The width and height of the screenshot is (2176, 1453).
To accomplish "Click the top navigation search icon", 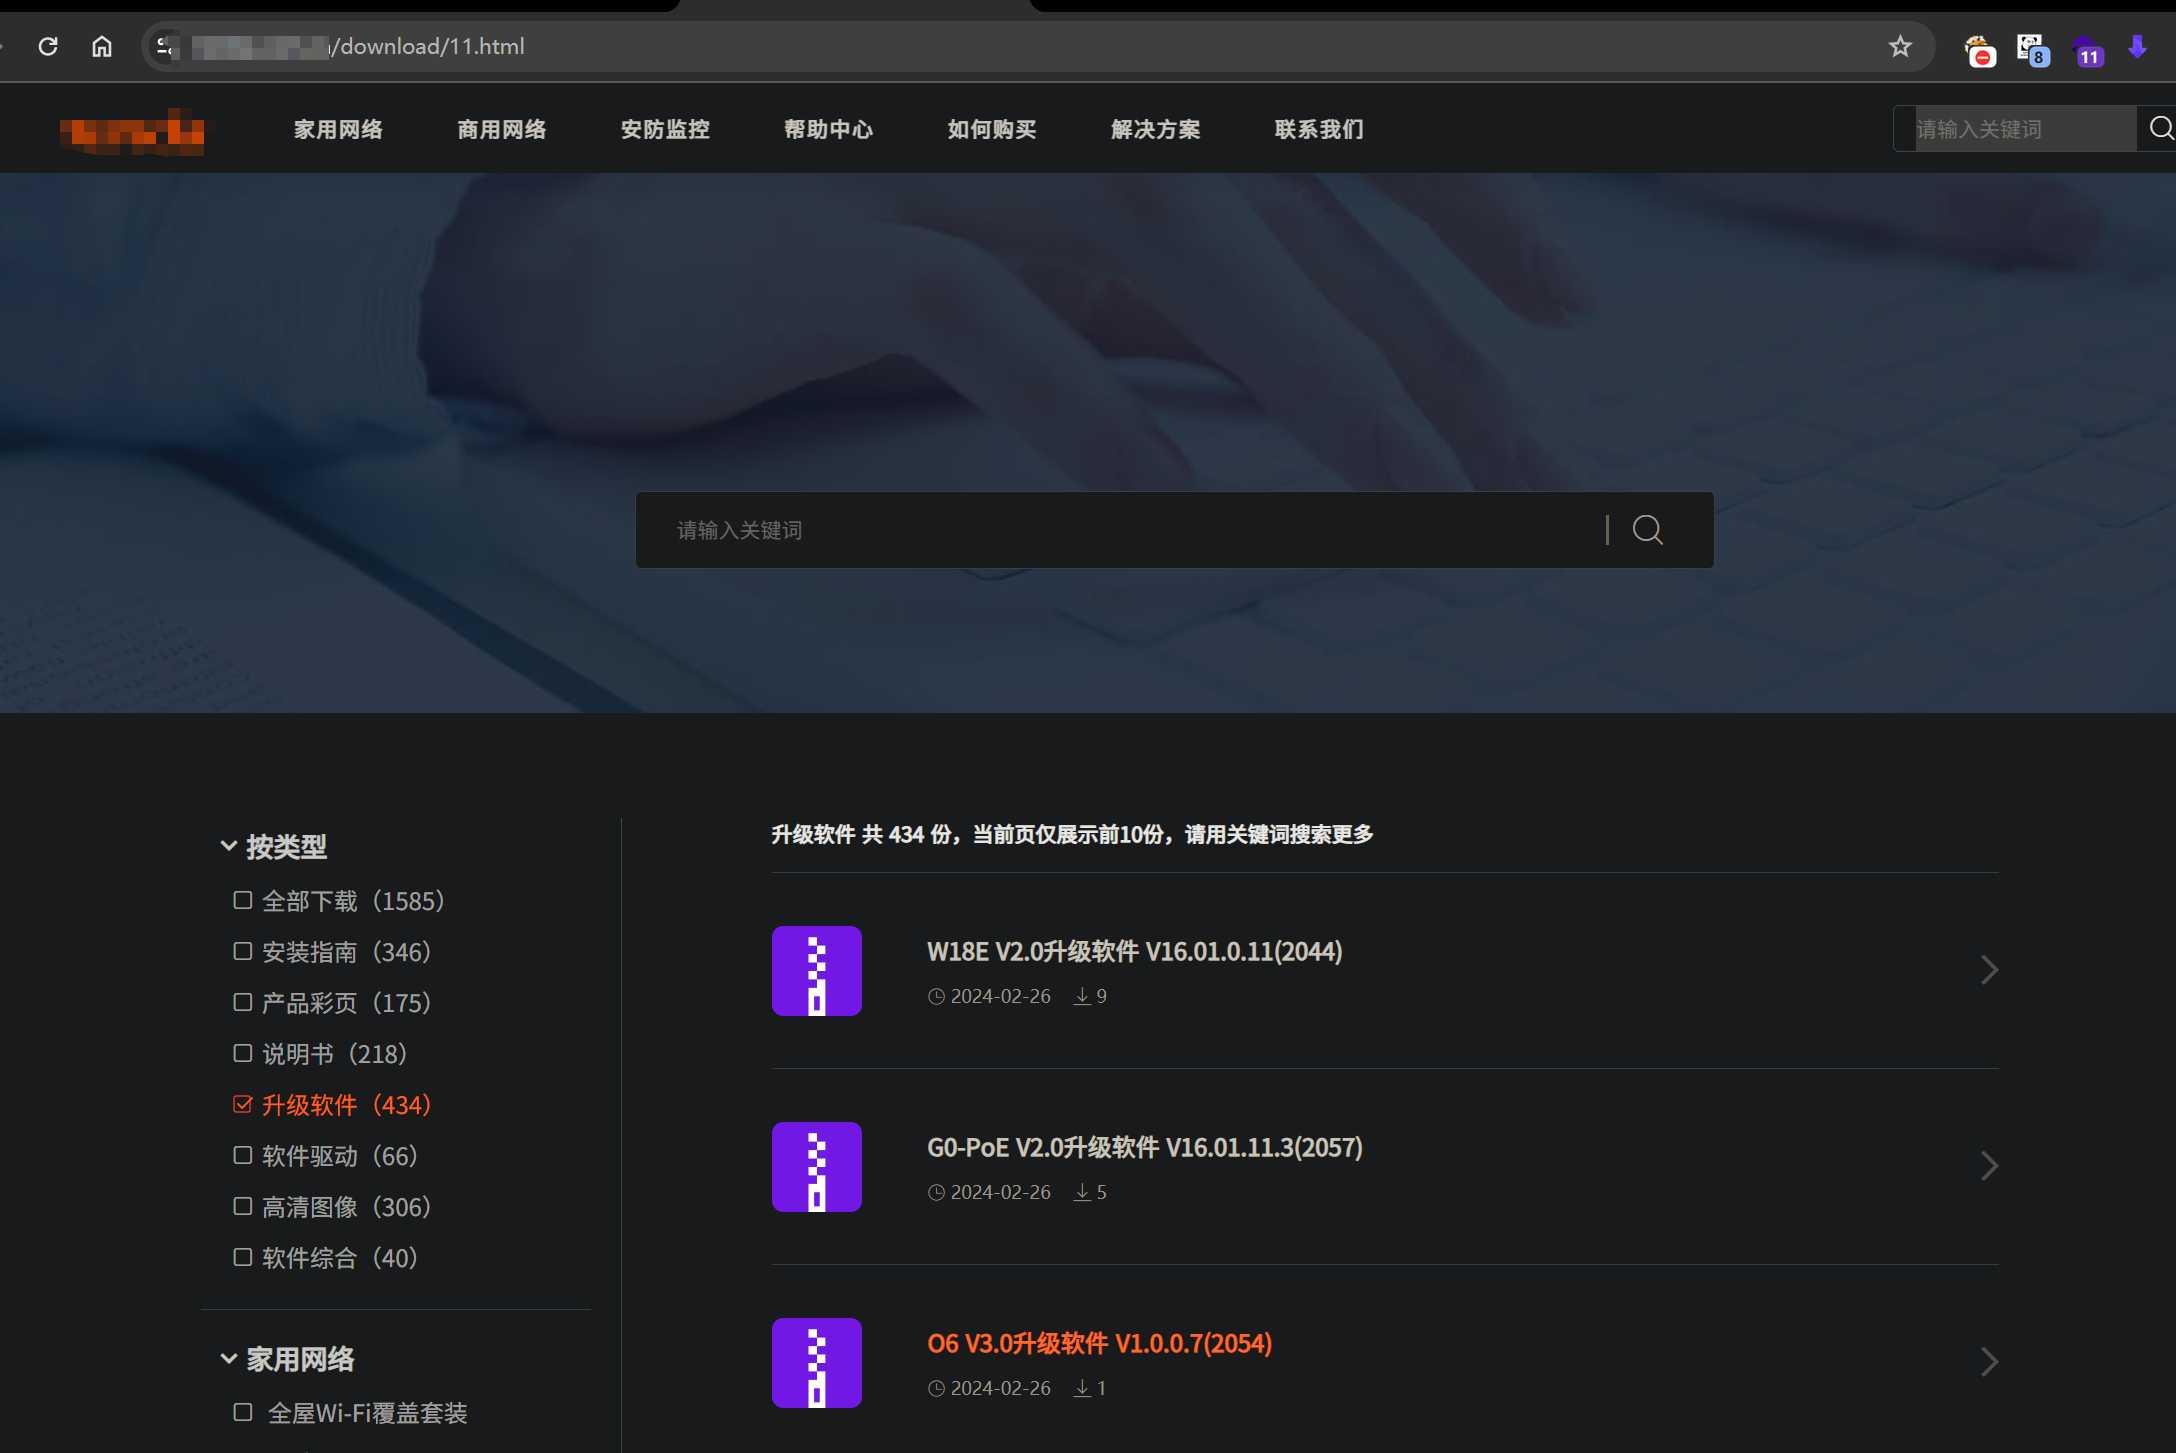I will pos(2160,128).
